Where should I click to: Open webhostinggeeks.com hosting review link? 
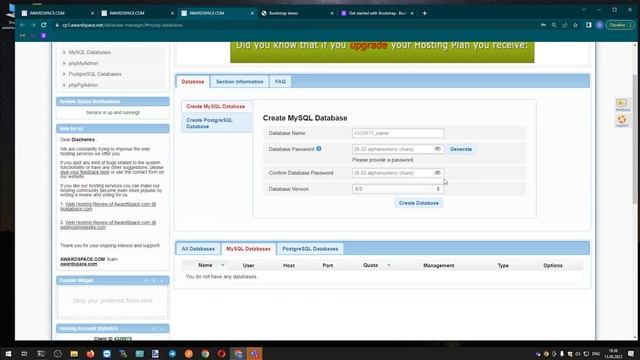click(108, 224)
